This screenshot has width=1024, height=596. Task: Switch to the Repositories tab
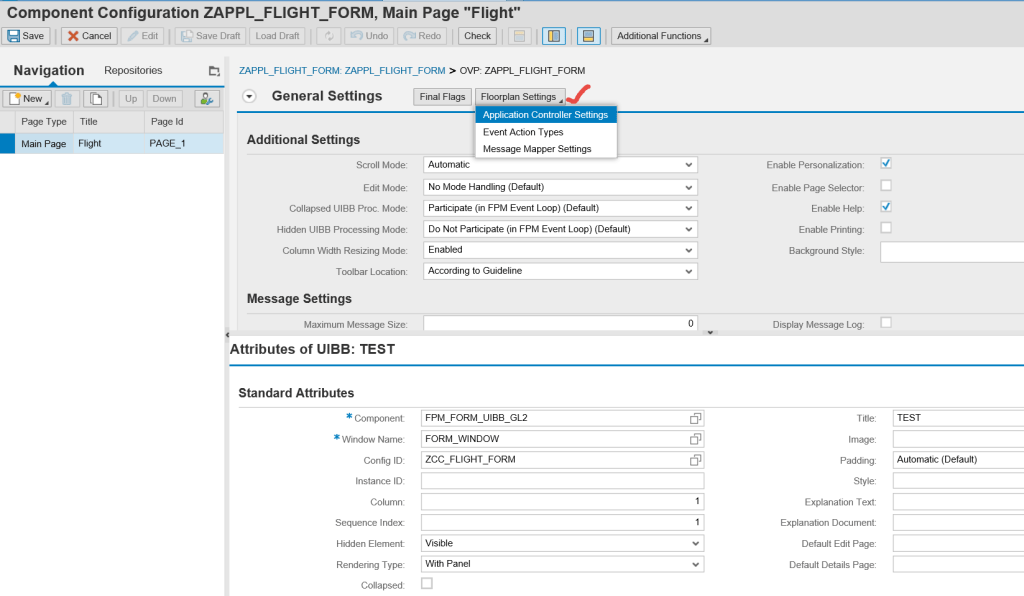133,70
